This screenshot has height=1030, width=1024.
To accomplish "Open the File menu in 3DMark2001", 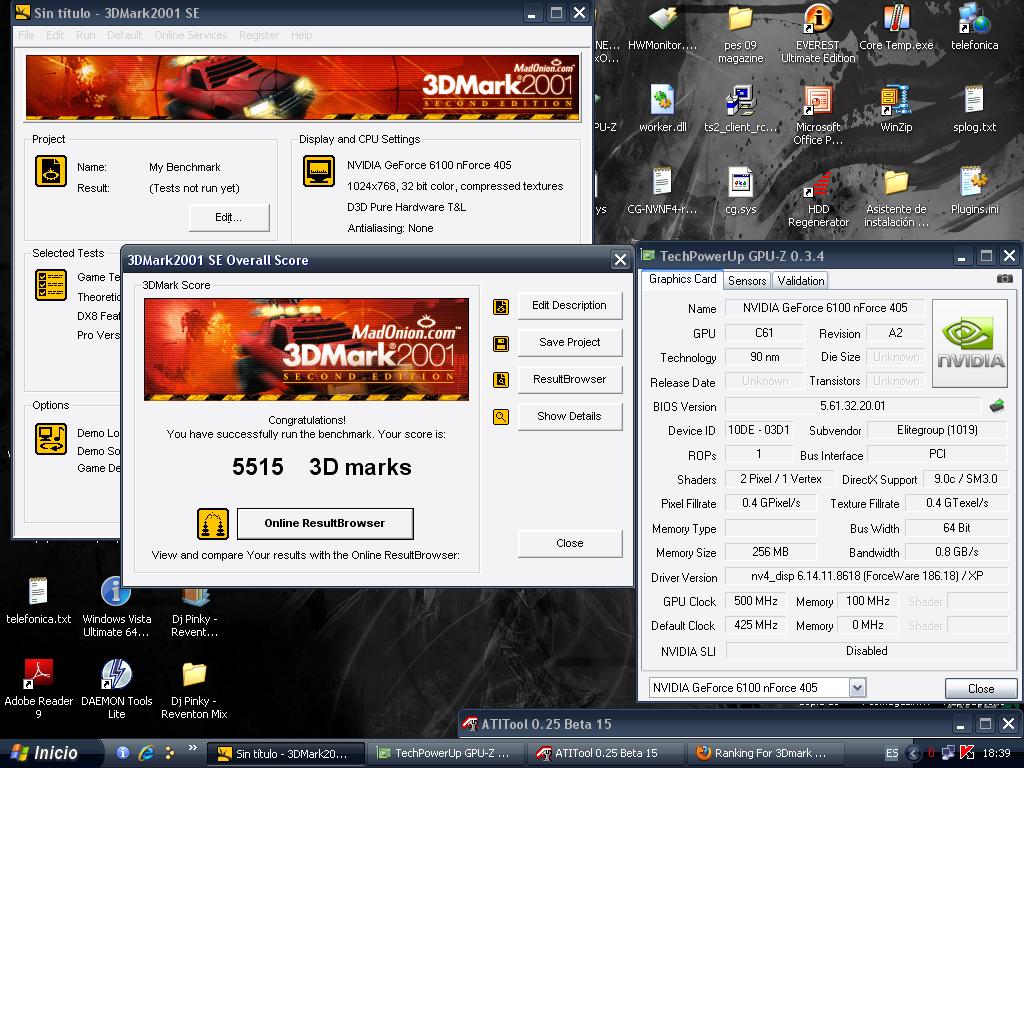I will pos(26,35).
